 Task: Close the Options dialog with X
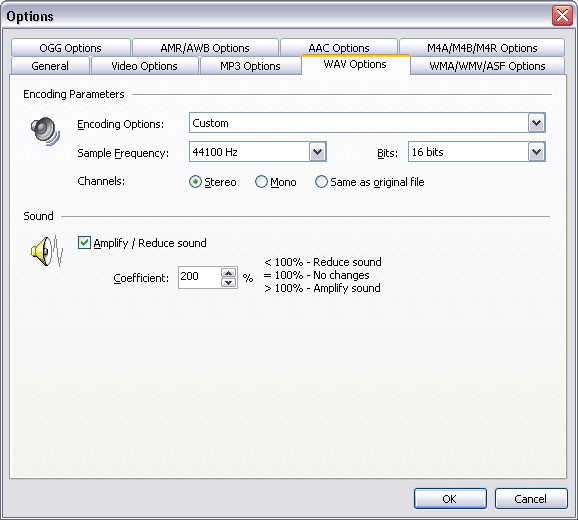[562, 16]
